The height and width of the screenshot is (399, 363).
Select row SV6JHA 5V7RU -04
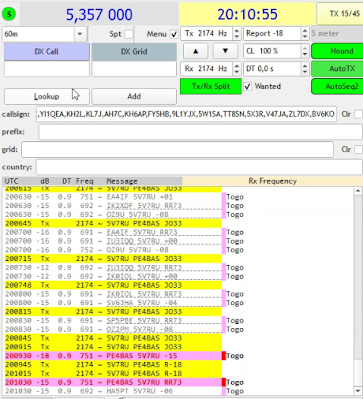coord(113,303)
